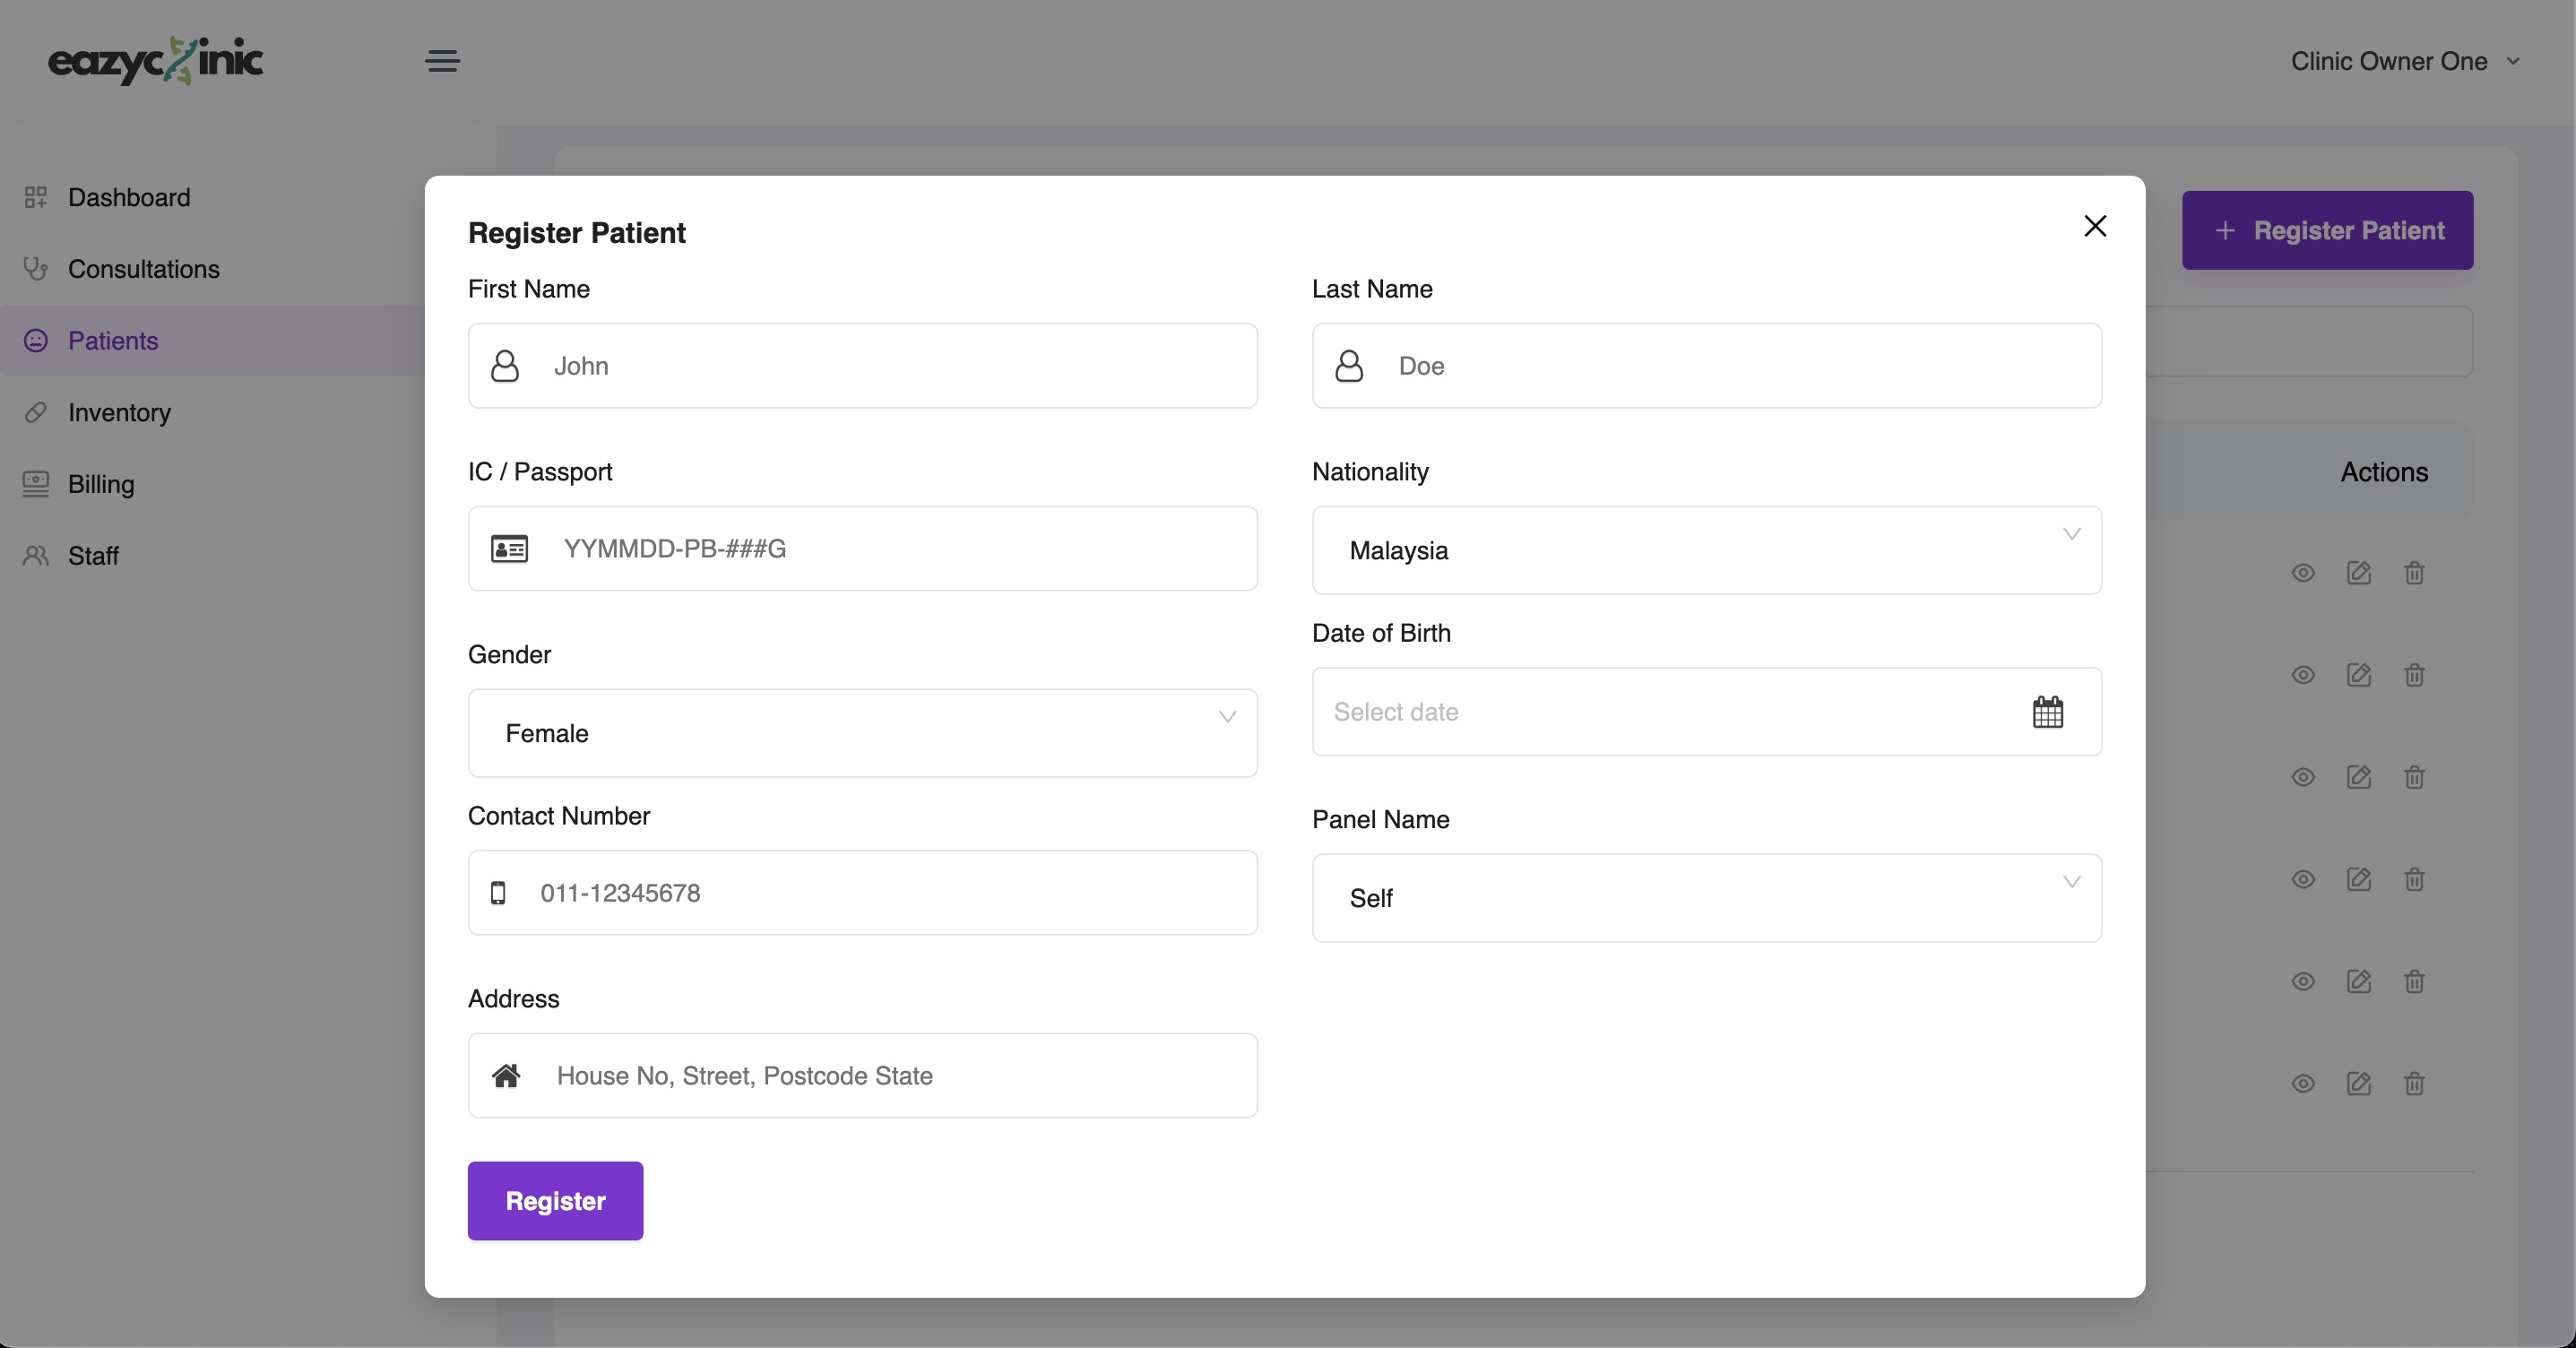The image size is (2576, 1348).
Task: Click the Nationality dropdown chevron
Action: [2071, 534]
